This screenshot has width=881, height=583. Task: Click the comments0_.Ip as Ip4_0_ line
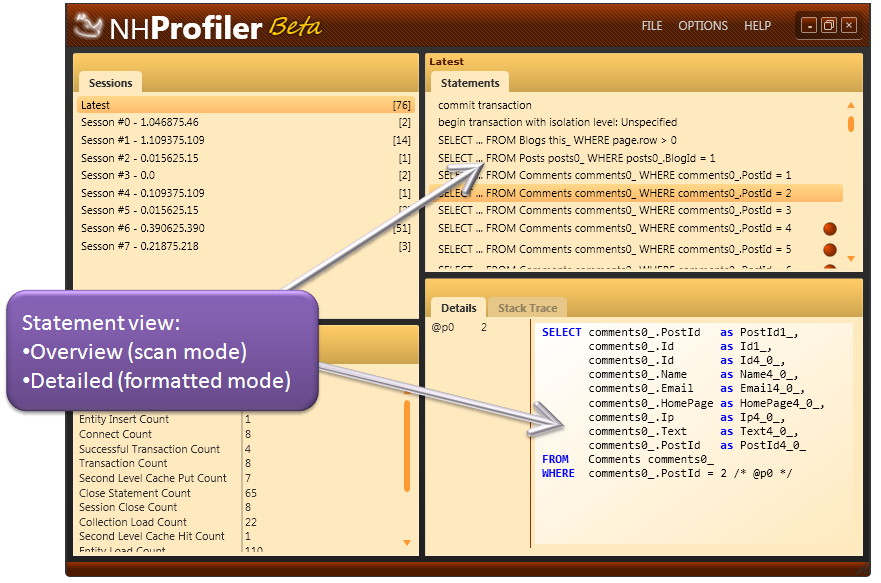(x=687, y=417)
